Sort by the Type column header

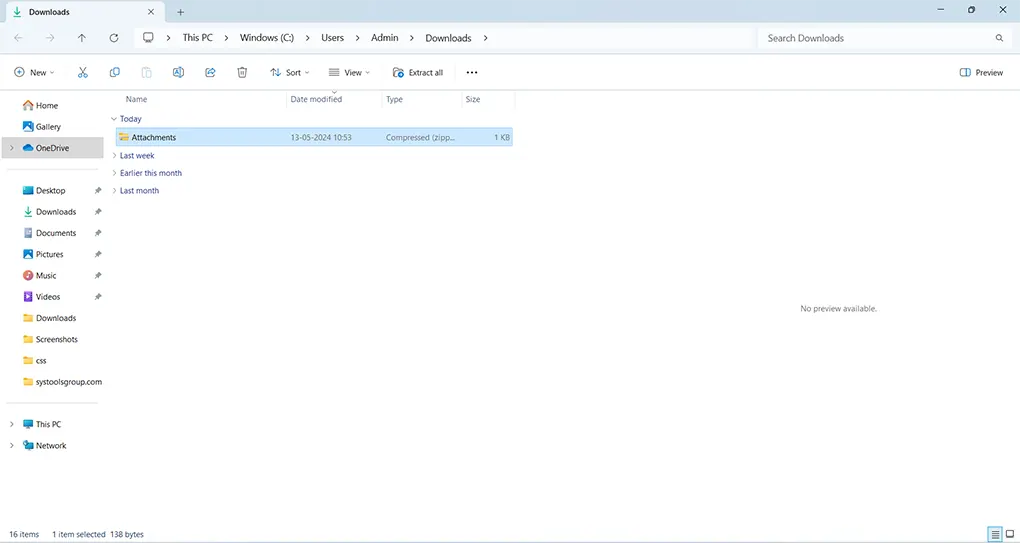point(394,99)
